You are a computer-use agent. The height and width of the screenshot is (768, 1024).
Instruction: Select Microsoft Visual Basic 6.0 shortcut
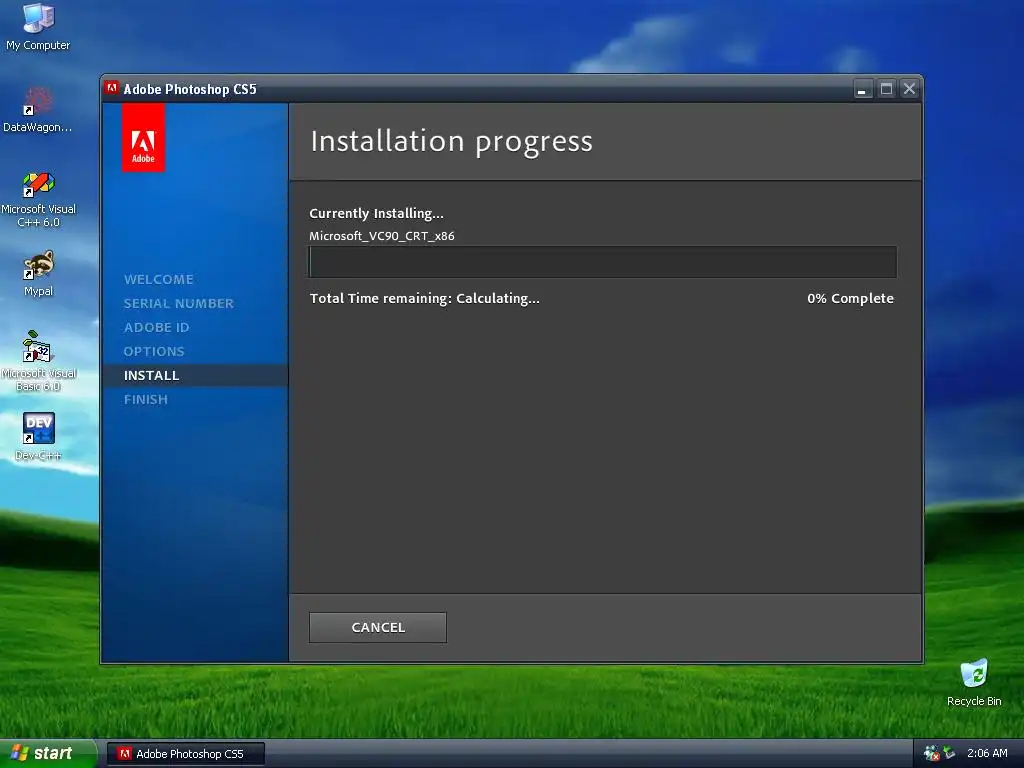(38, 360)
